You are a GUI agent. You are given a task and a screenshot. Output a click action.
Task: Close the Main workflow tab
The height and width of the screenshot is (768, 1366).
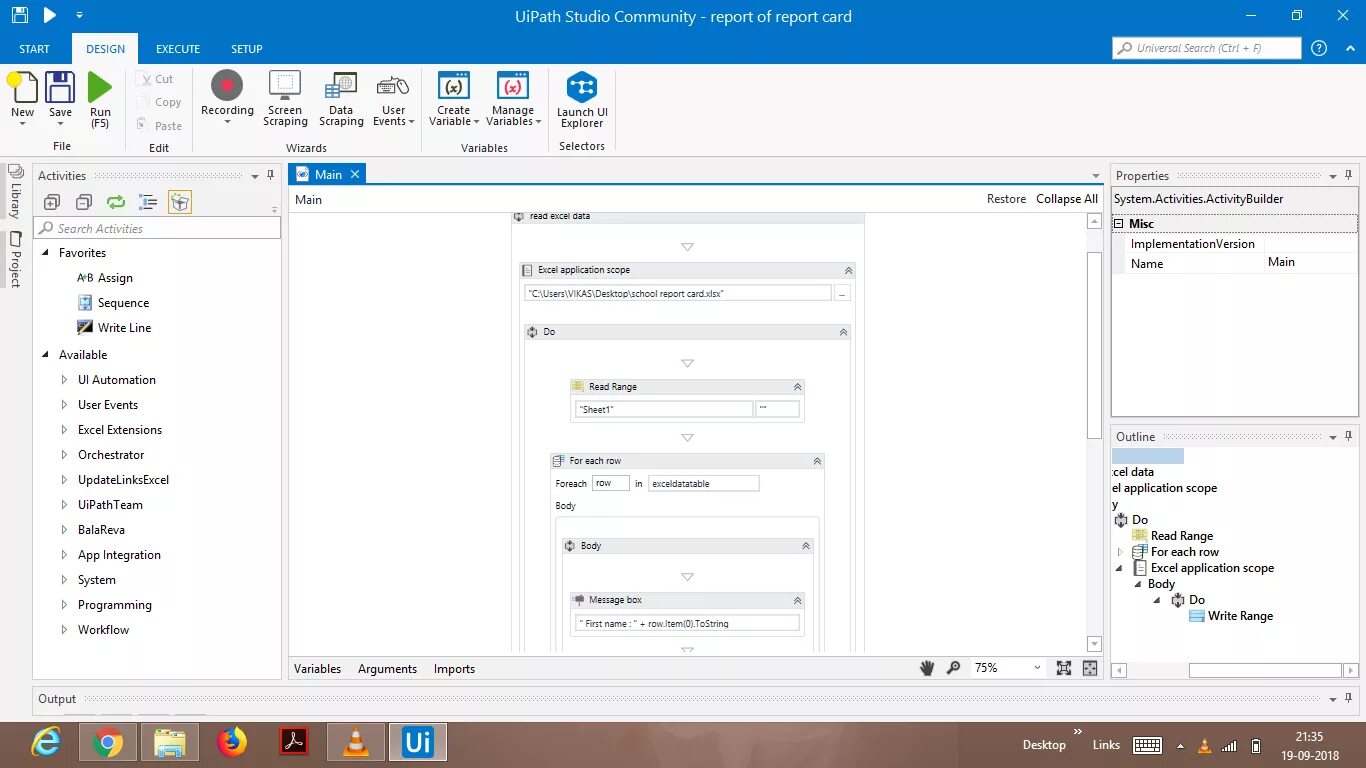tap(354, 174)
